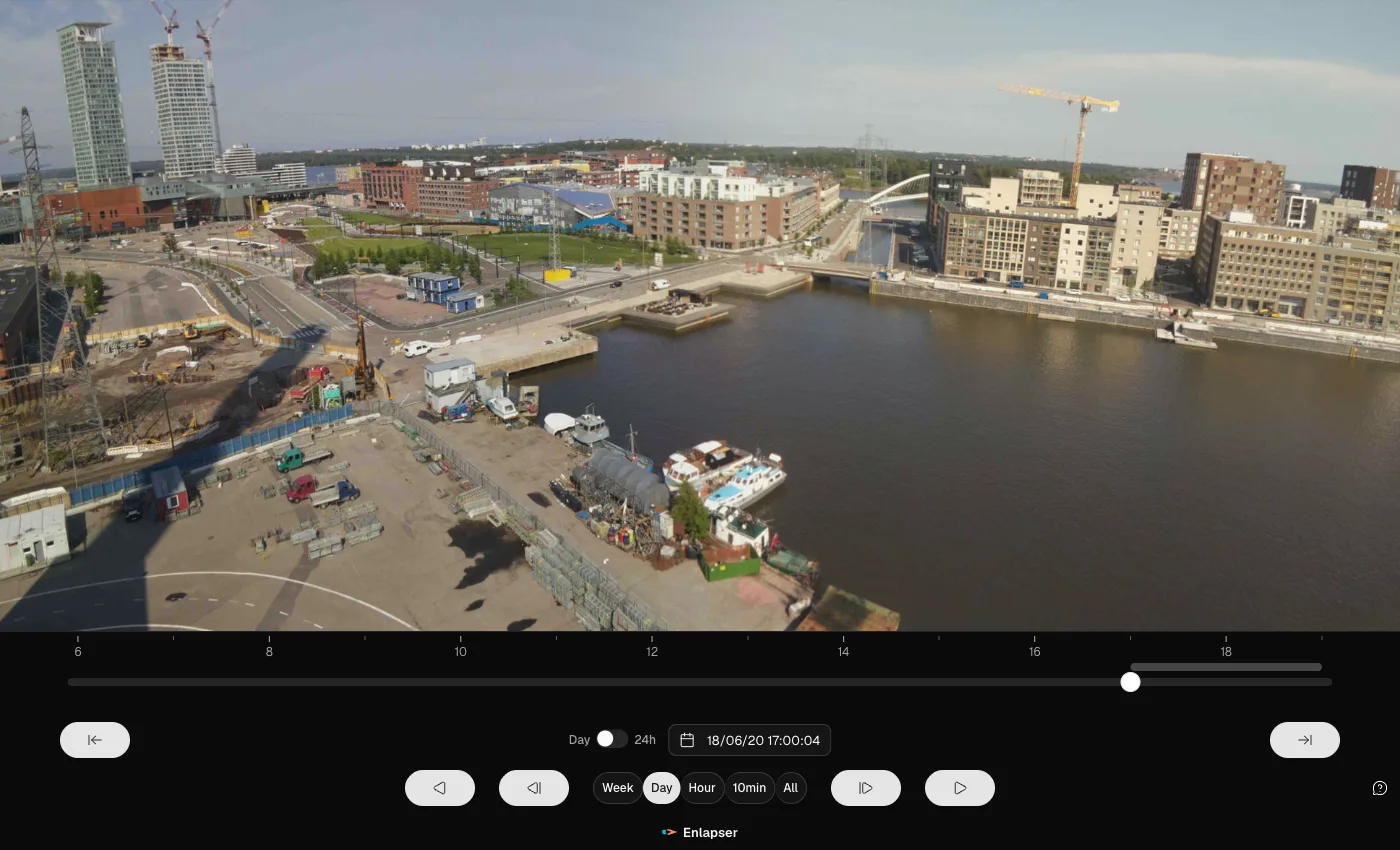Open the Enlapser logo link
1400x850 pixels.
pyautogui.click(x=700, y=832)
